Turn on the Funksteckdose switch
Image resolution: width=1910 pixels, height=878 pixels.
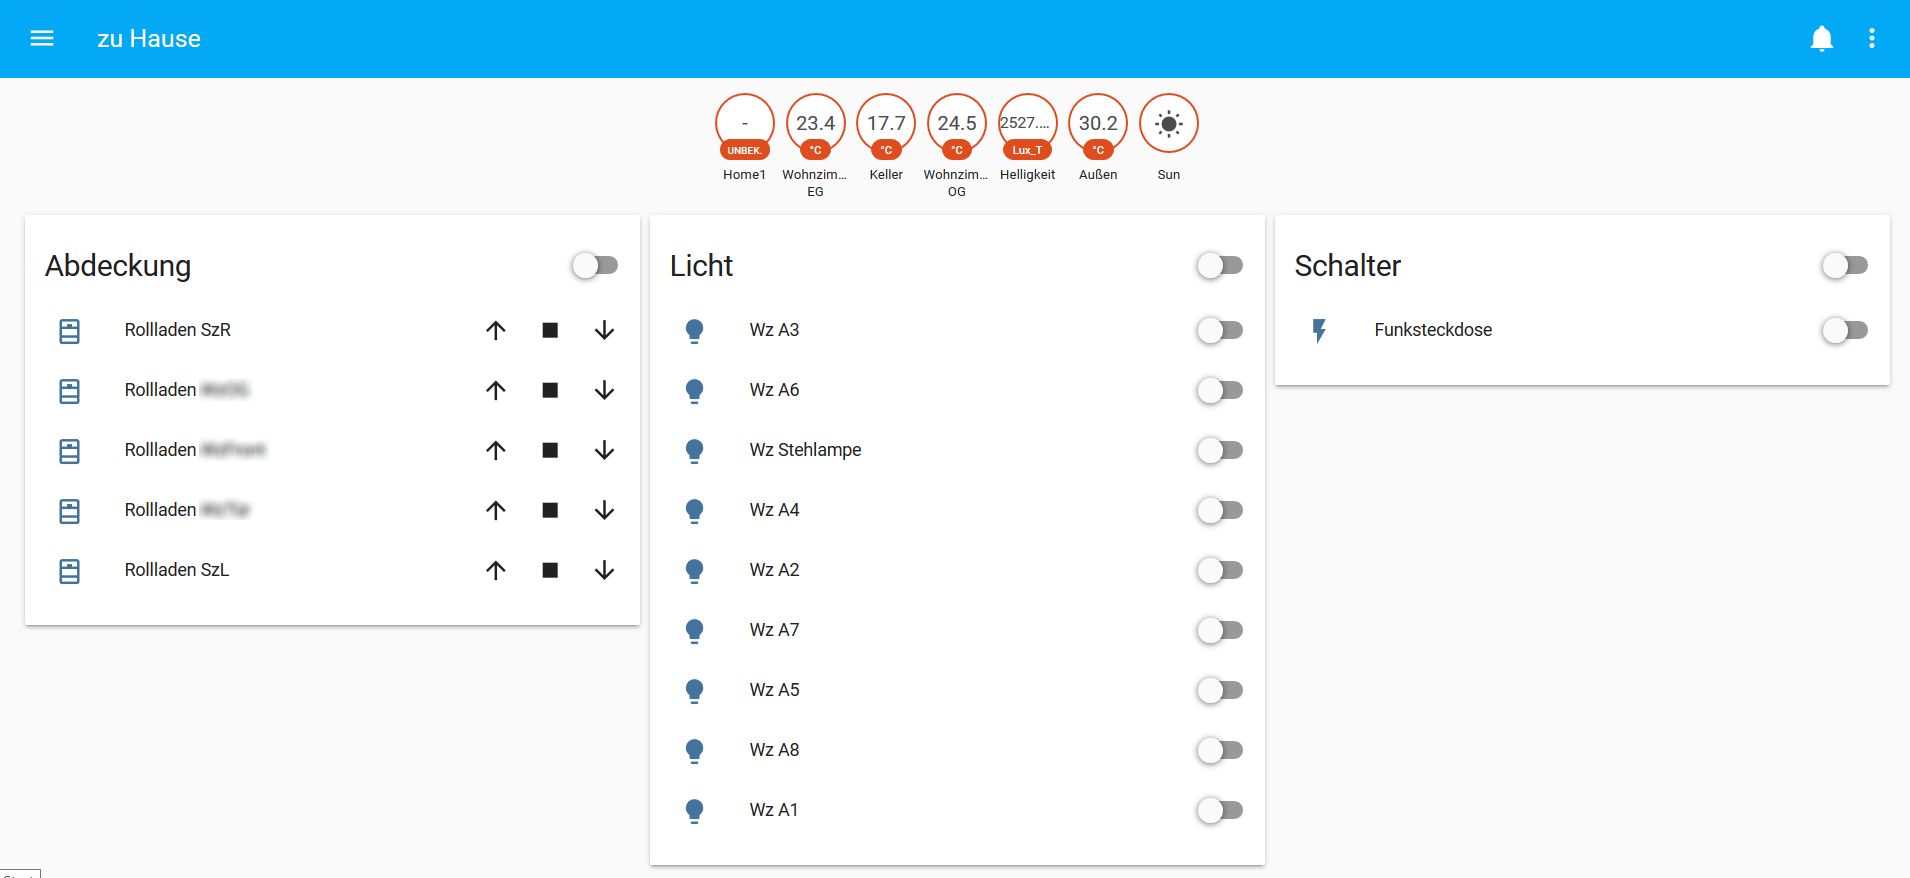[1844, 330]
